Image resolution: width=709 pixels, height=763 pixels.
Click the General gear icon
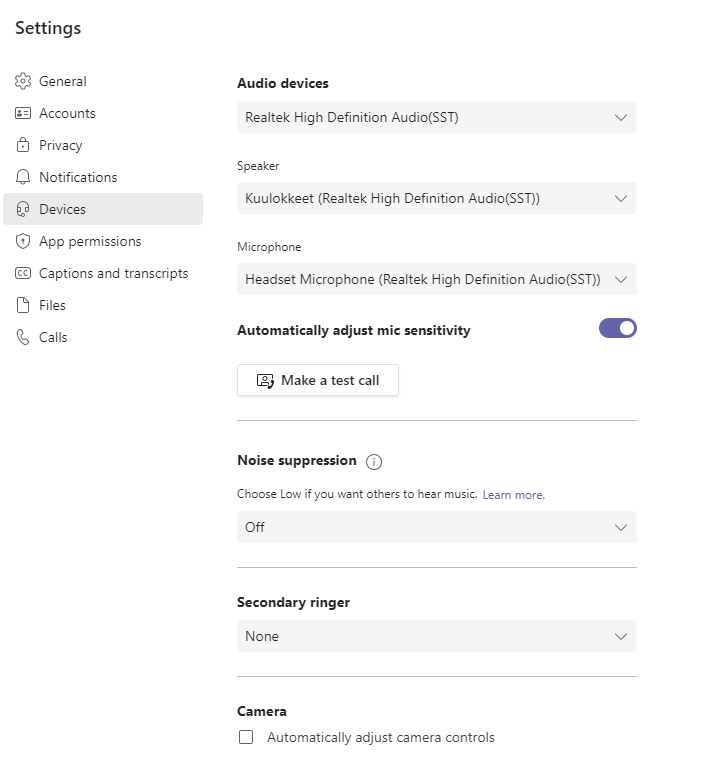23,81
